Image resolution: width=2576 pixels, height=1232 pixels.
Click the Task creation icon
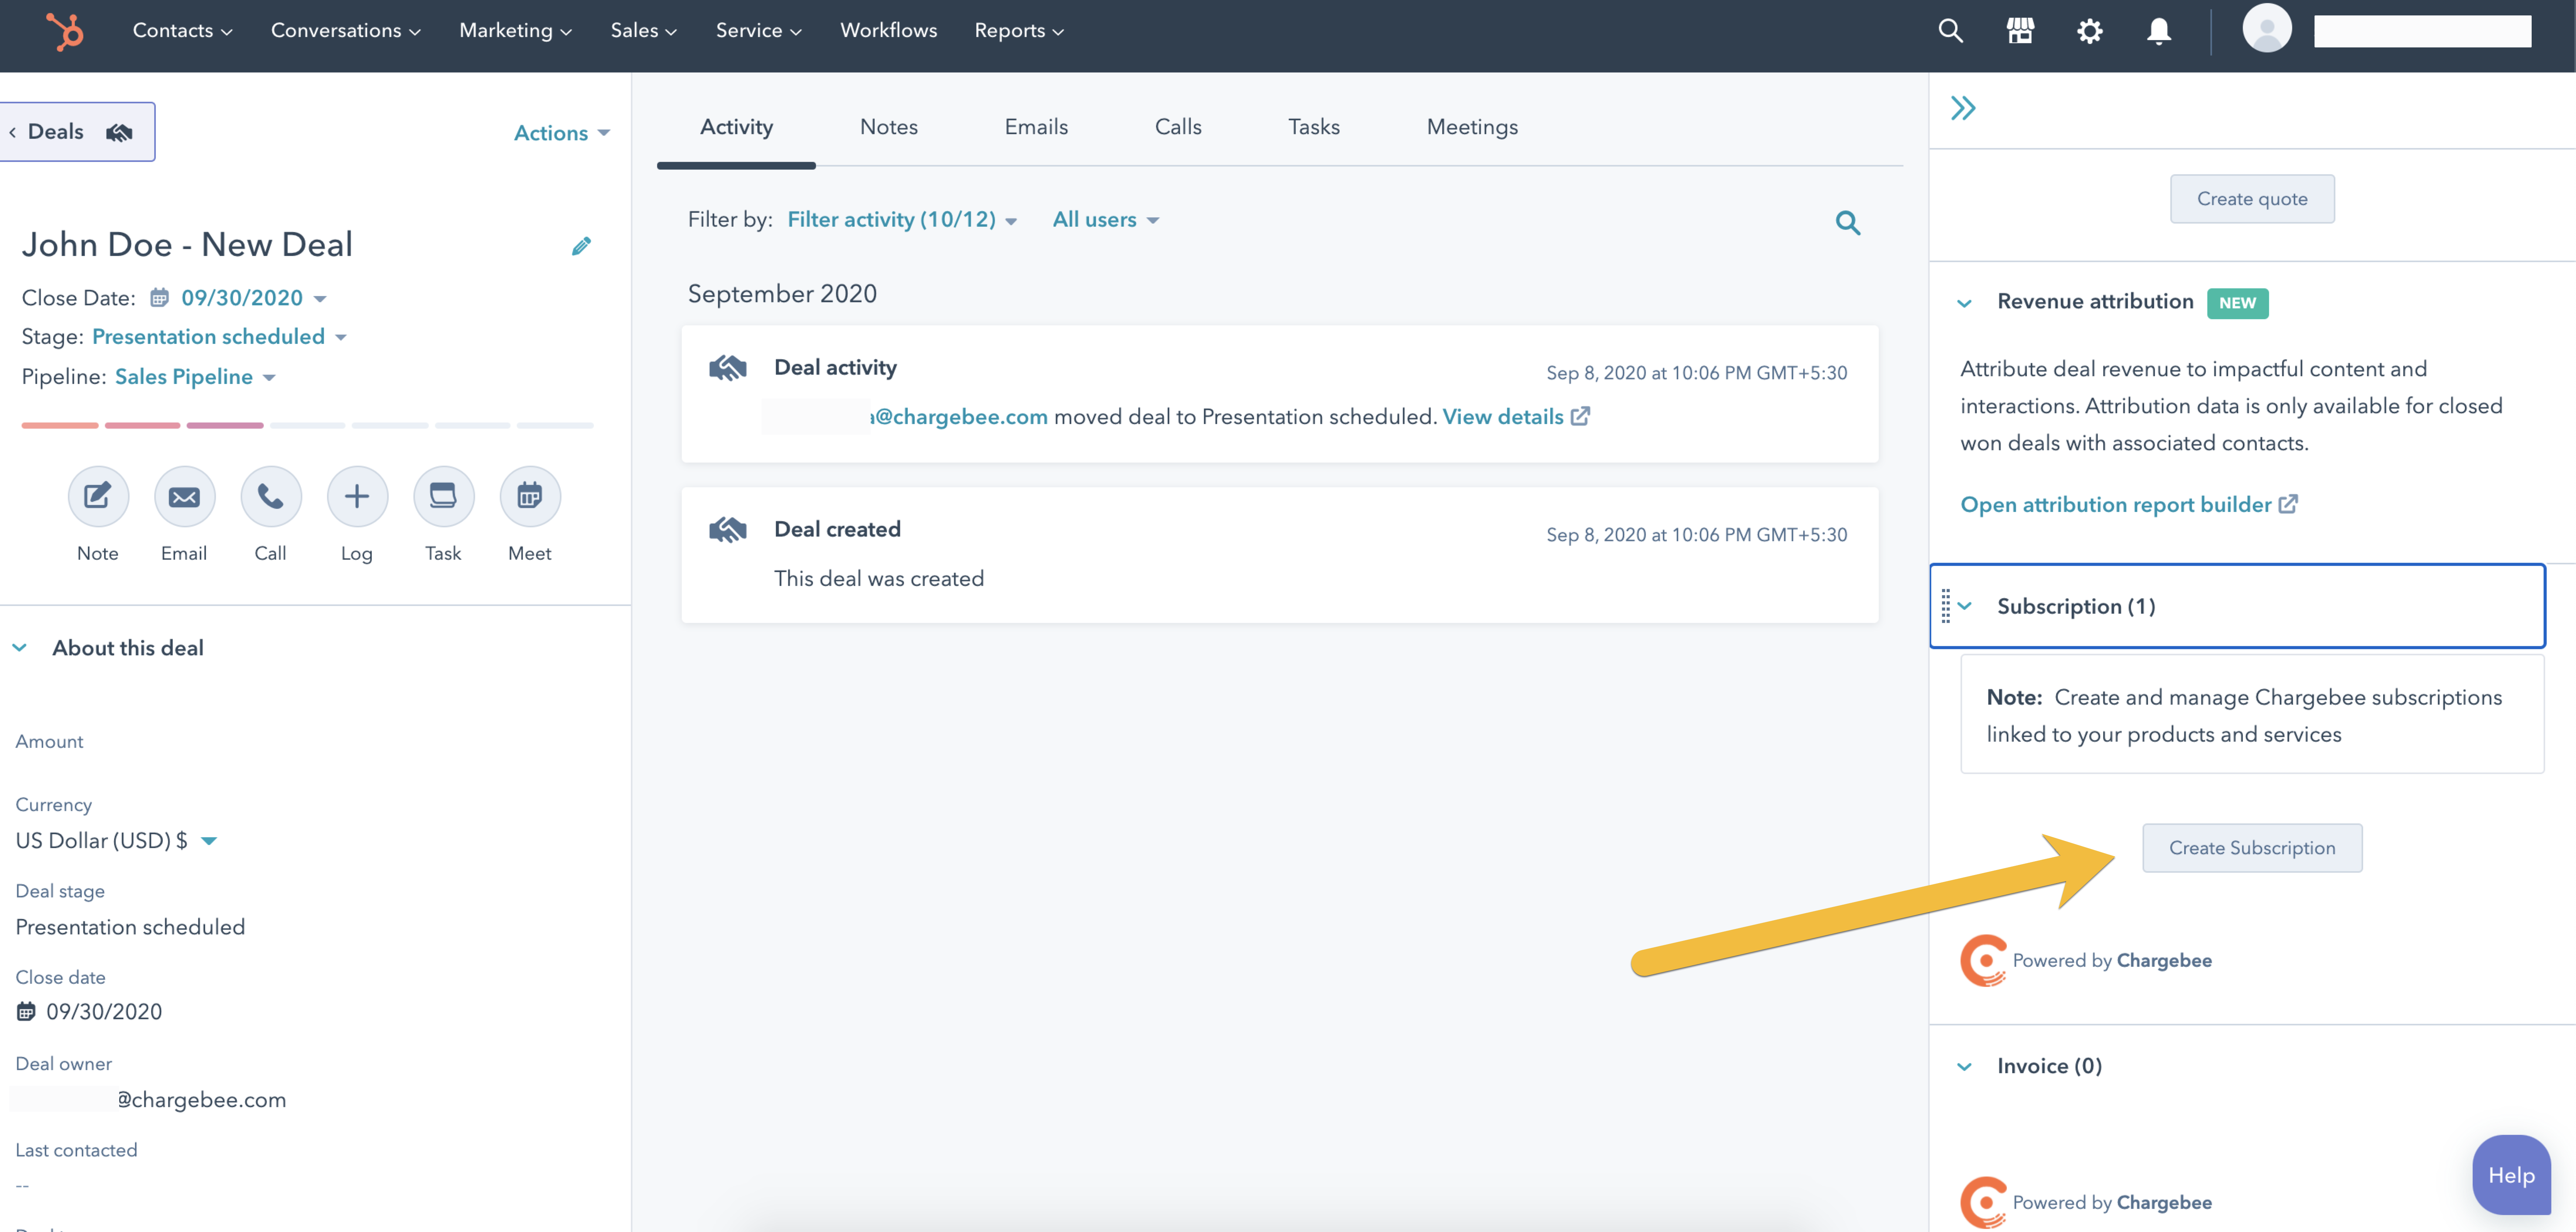click(443, 496)
